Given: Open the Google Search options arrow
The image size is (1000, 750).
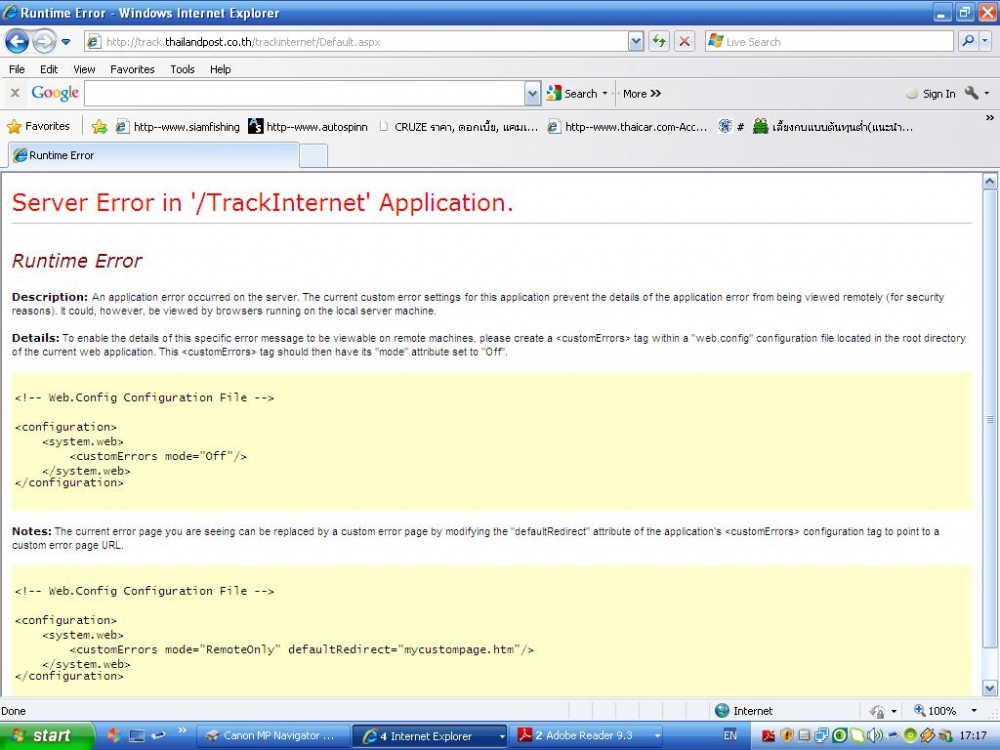Looking at the screenshot, I should click(605, 94).
